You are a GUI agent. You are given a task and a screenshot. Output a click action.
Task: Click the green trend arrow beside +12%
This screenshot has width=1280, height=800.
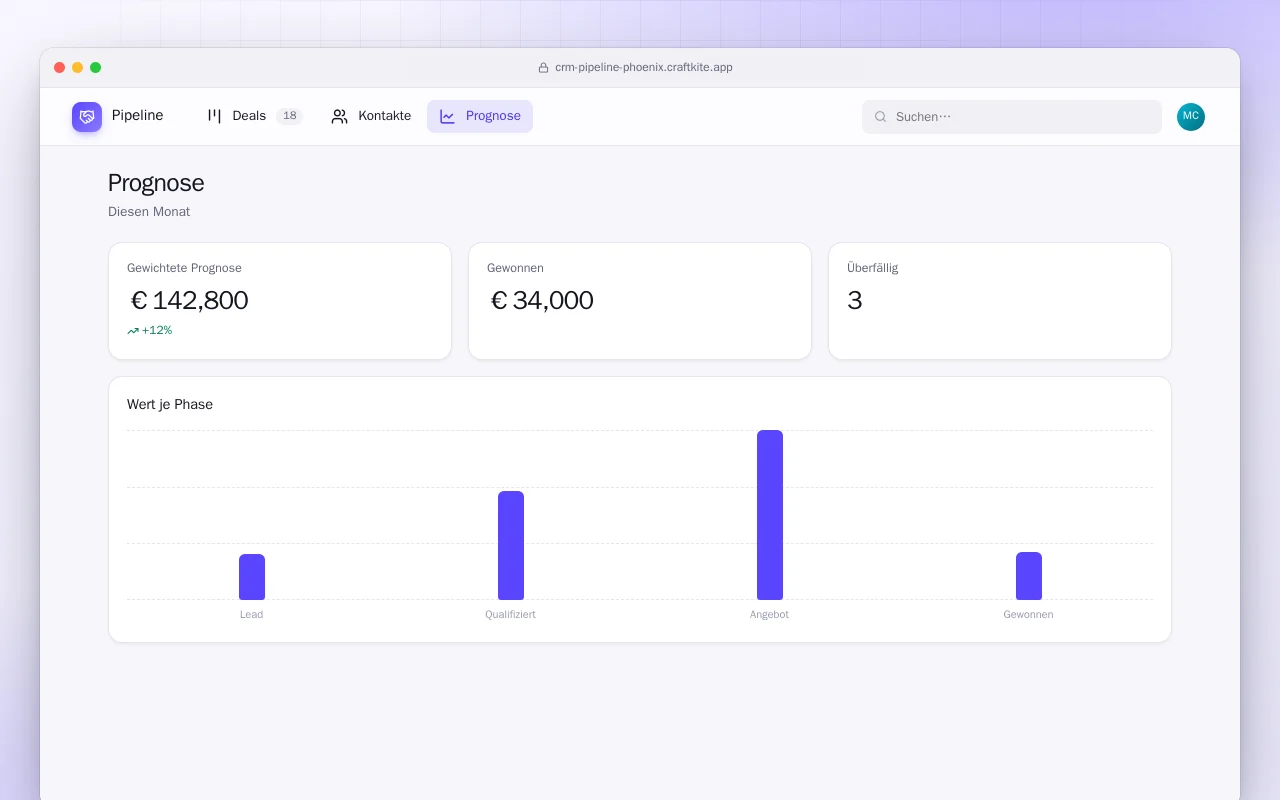133,331
